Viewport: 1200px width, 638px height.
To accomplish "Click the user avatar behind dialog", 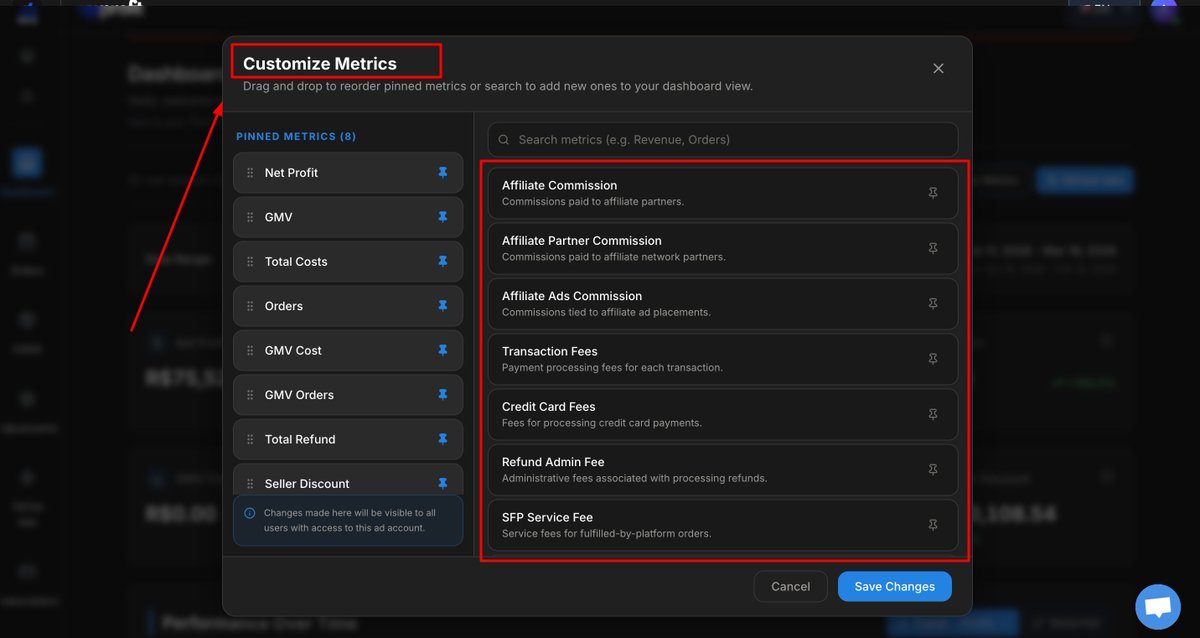I will click(1163, 10).
